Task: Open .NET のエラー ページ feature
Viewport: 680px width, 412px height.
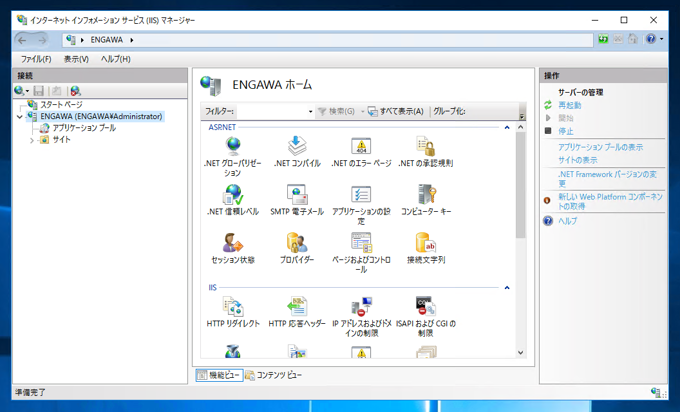Action: [361, 152]
